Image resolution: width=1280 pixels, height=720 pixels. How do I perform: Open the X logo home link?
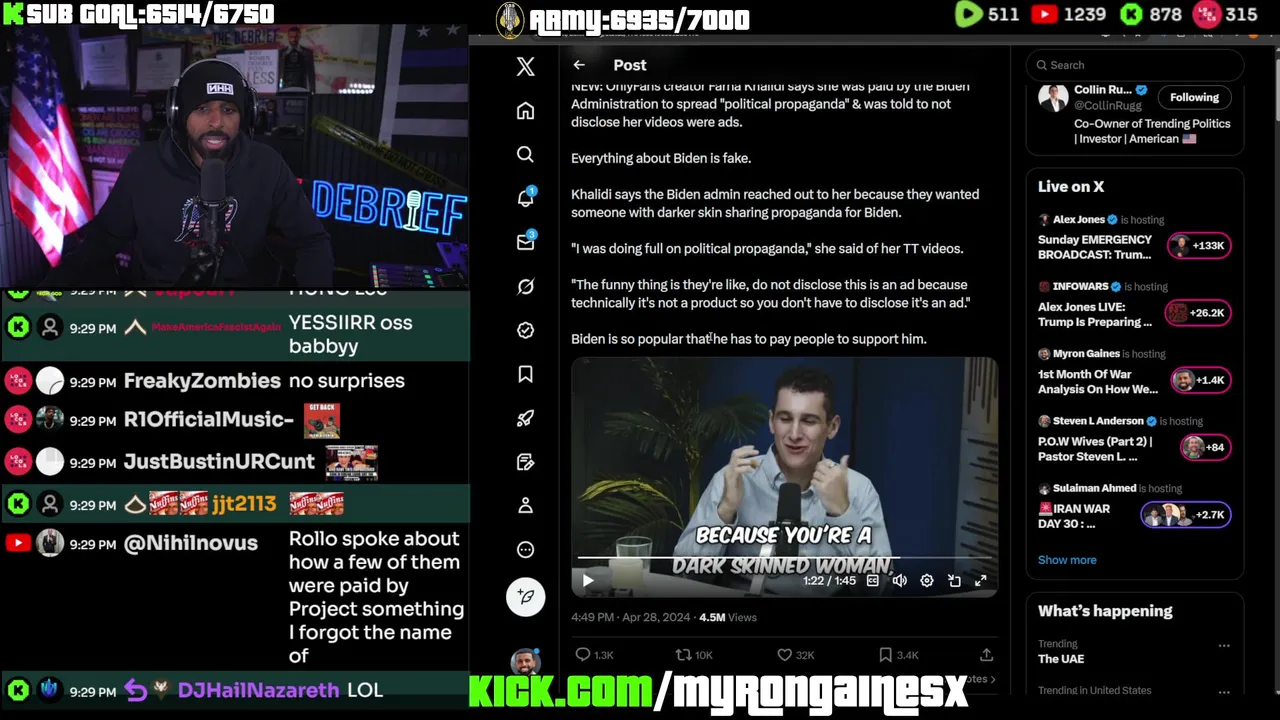point(525,66)
